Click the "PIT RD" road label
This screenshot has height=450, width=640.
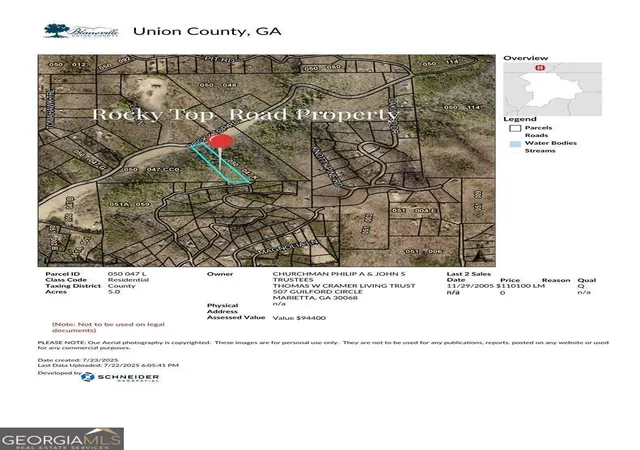(220, 60)
